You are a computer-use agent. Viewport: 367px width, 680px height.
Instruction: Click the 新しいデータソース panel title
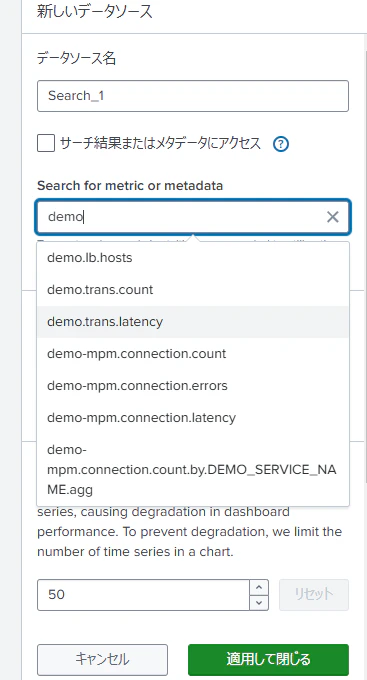(95, 12)
